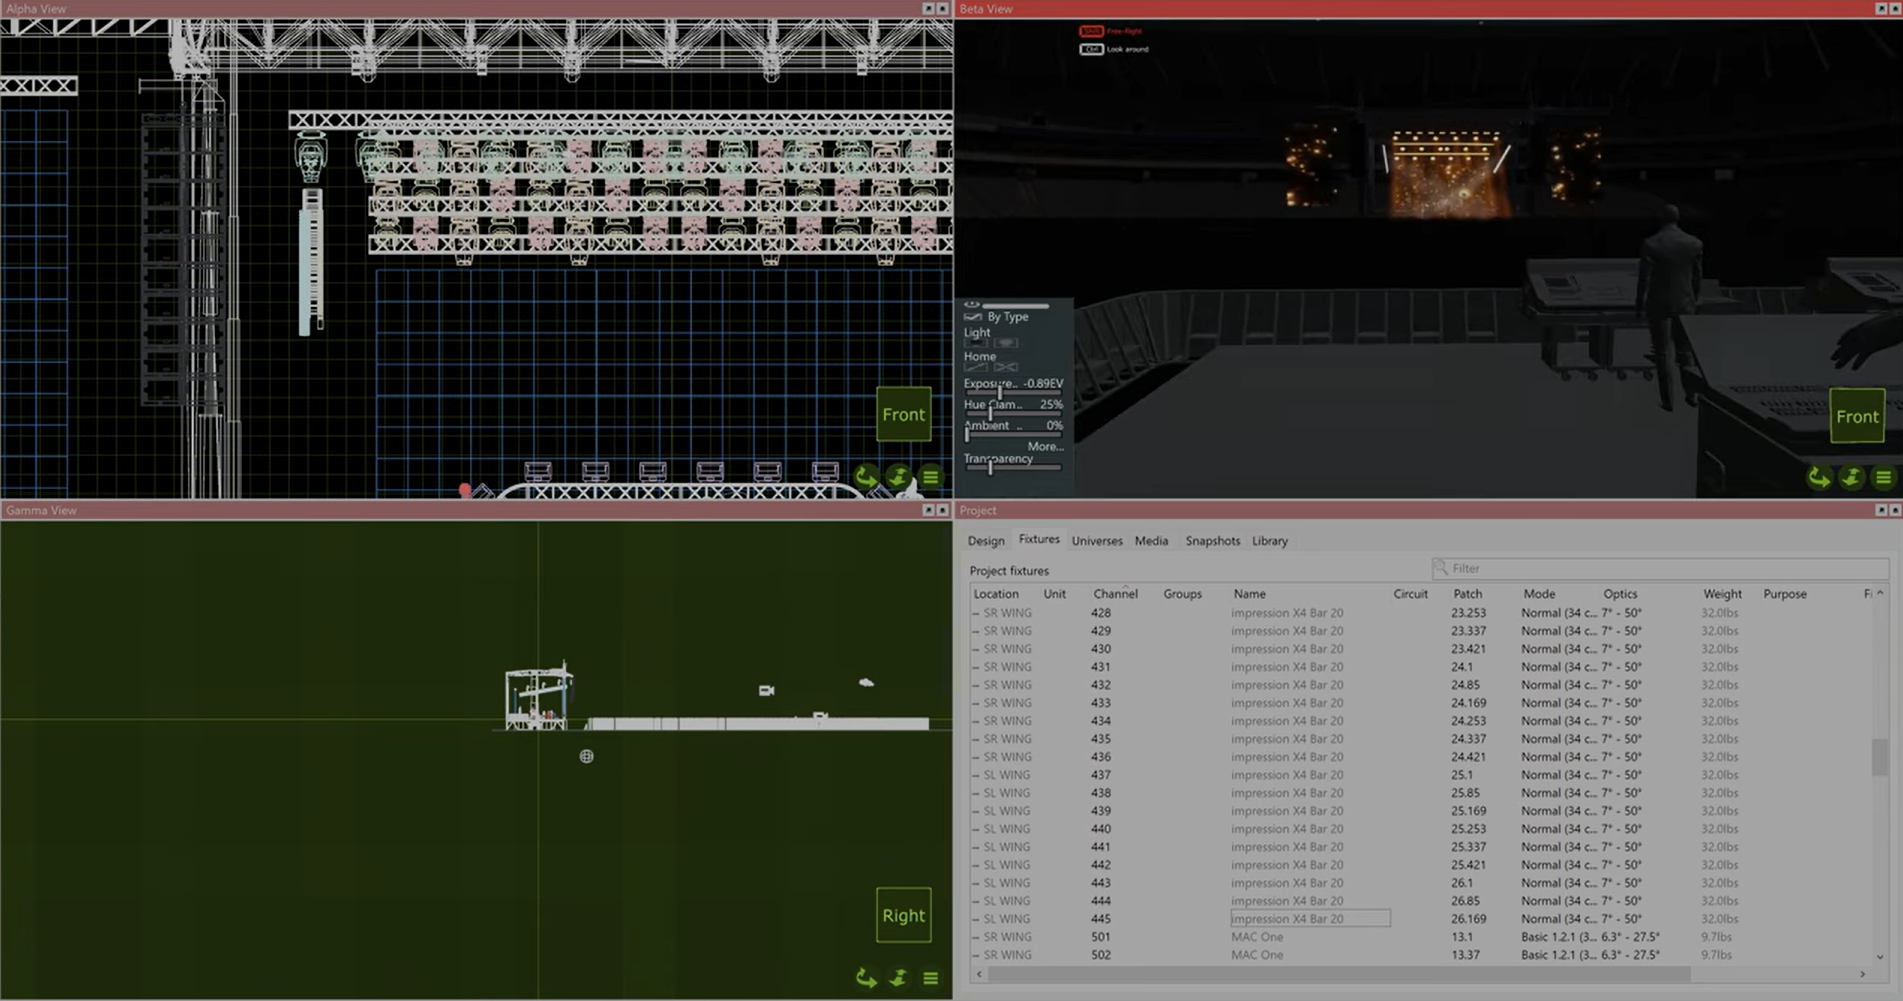
Task: Open the hamburger view menu in Gamma View
Action: [930, 978]
